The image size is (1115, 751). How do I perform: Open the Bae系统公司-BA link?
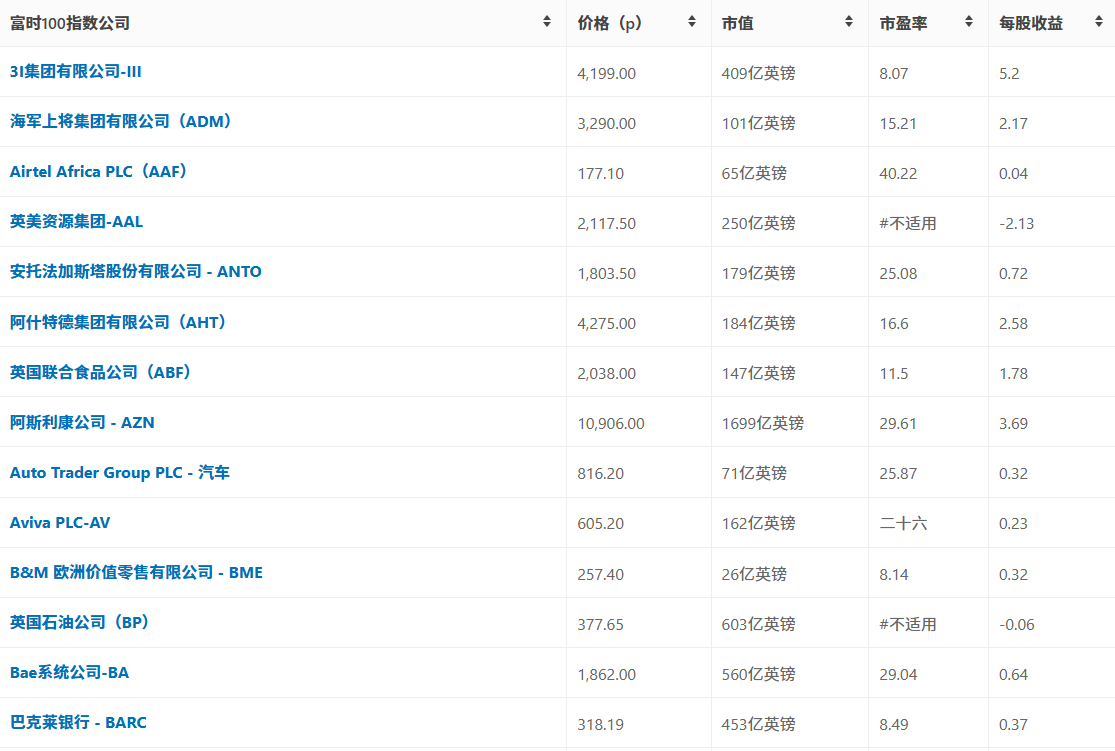[70, 673]
